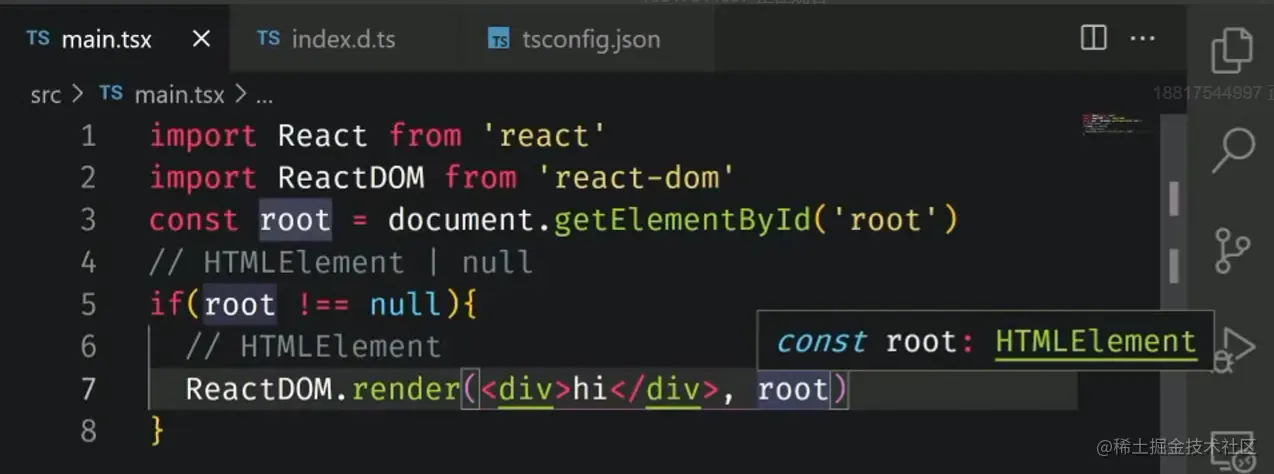
Task: Click HTMLElement link in hover tooltip
Action: pos(1095,342)
